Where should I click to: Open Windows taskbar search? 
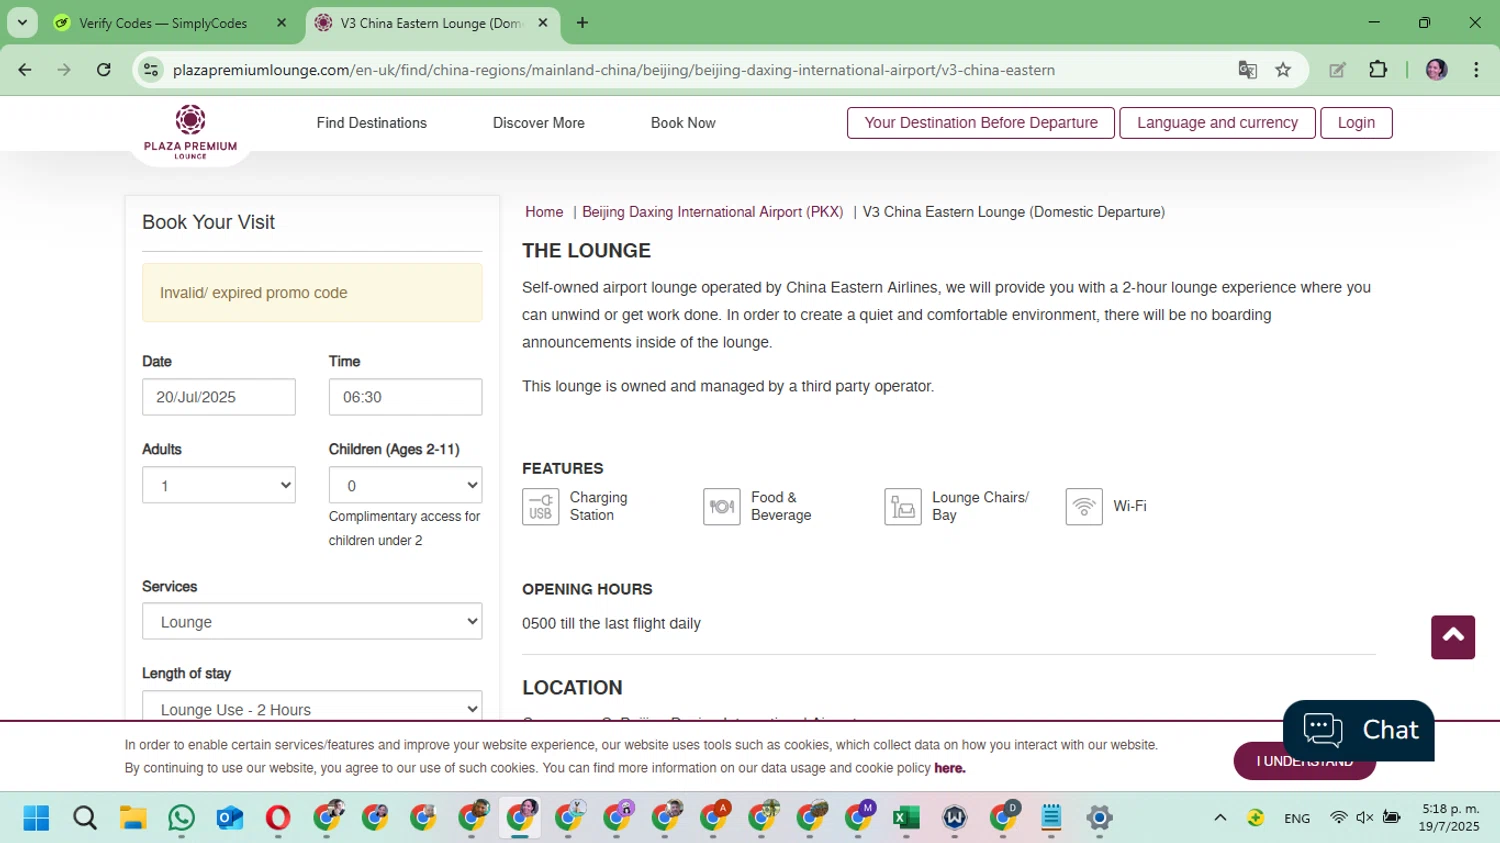coord(85,818)
